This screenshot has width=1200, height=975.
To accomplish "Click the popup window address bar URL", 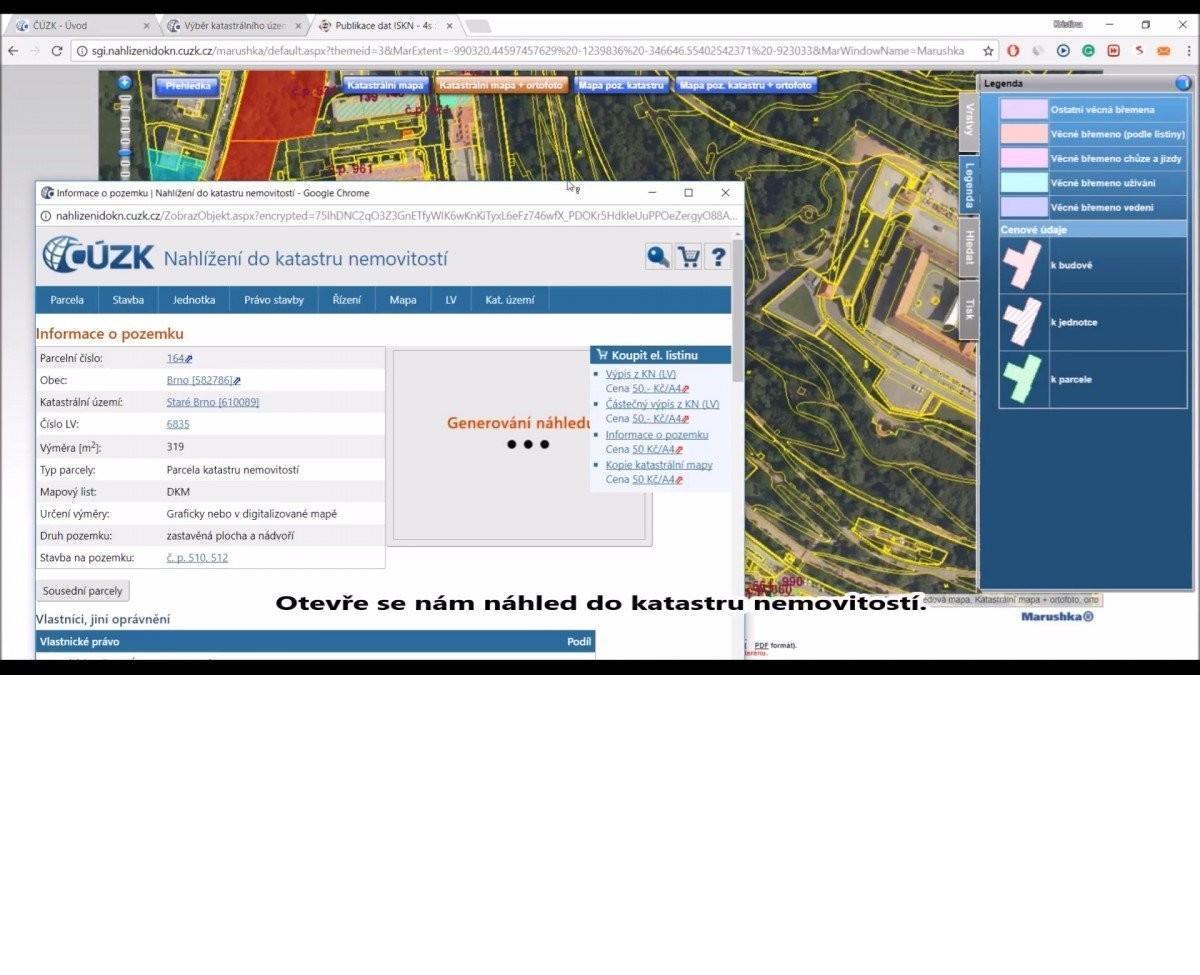I will point(397,215).
